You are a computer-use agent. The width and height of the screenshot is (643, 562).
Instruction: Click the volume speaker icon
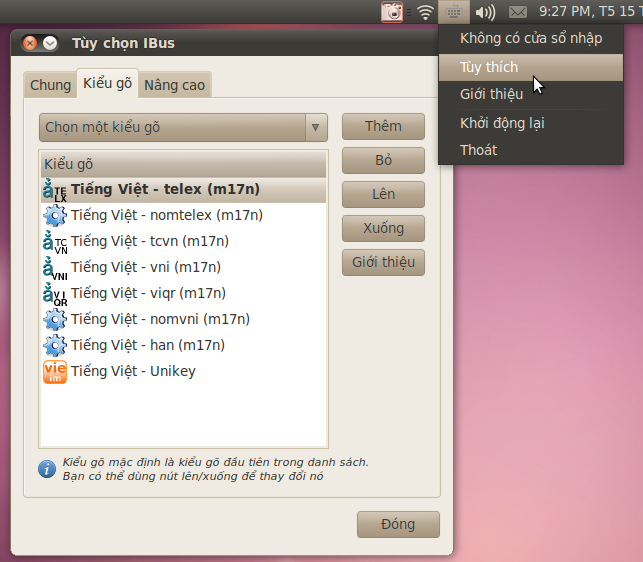pyautogui.click(x=485, y=12)
